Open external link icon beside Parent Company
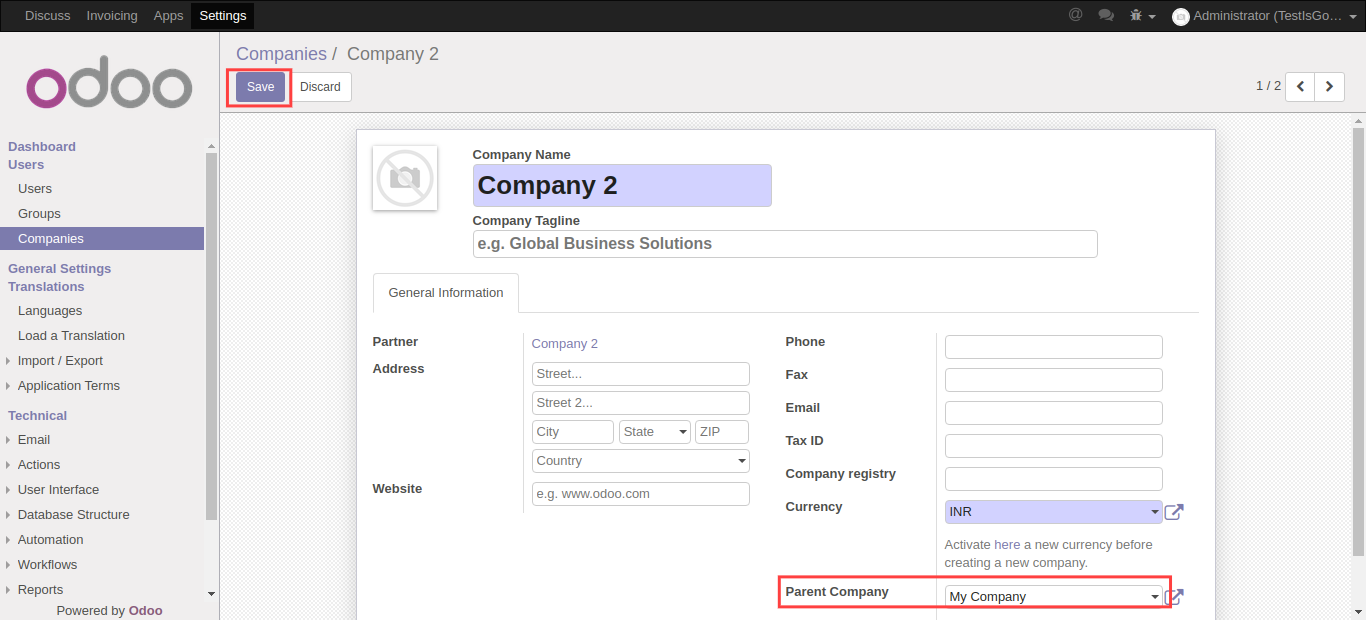Viewport: 1366px width, 620px height. click(1174, 597)
